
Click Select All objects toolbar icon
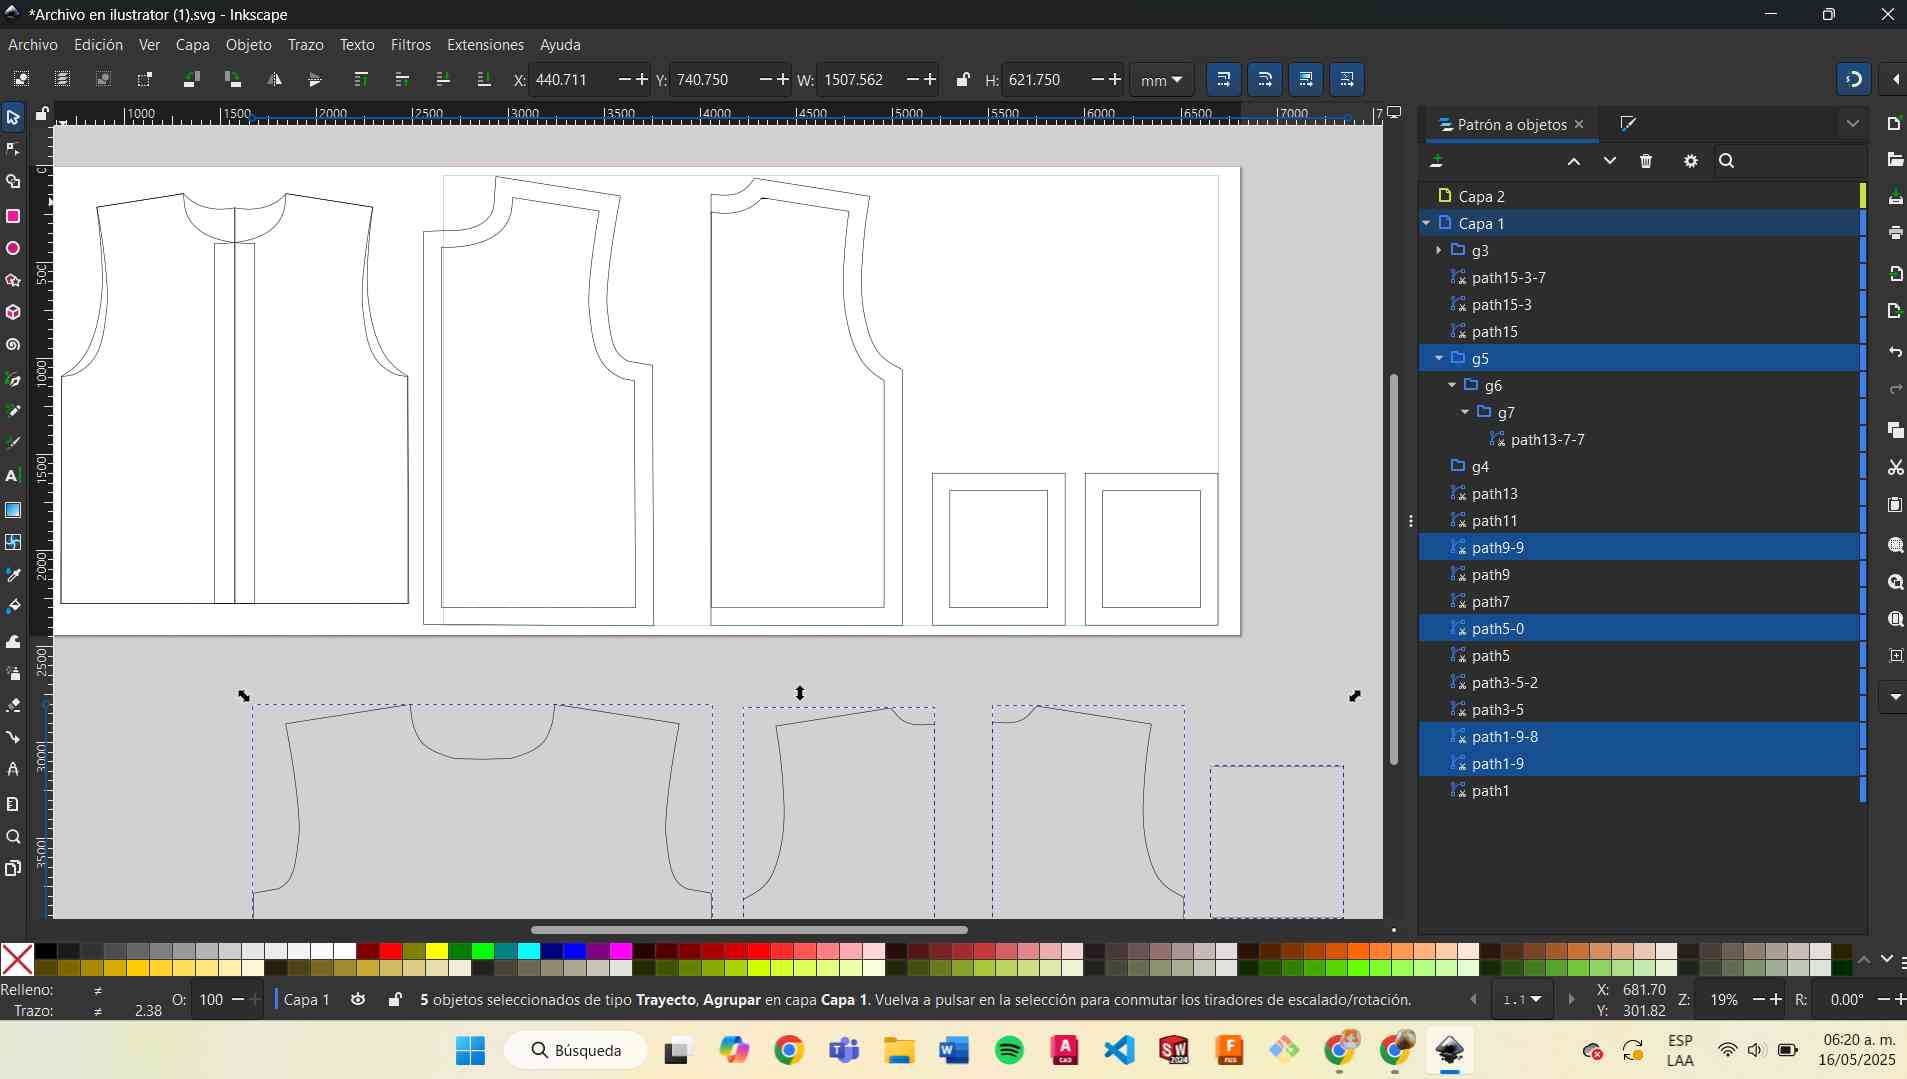(x=21, y=79)
